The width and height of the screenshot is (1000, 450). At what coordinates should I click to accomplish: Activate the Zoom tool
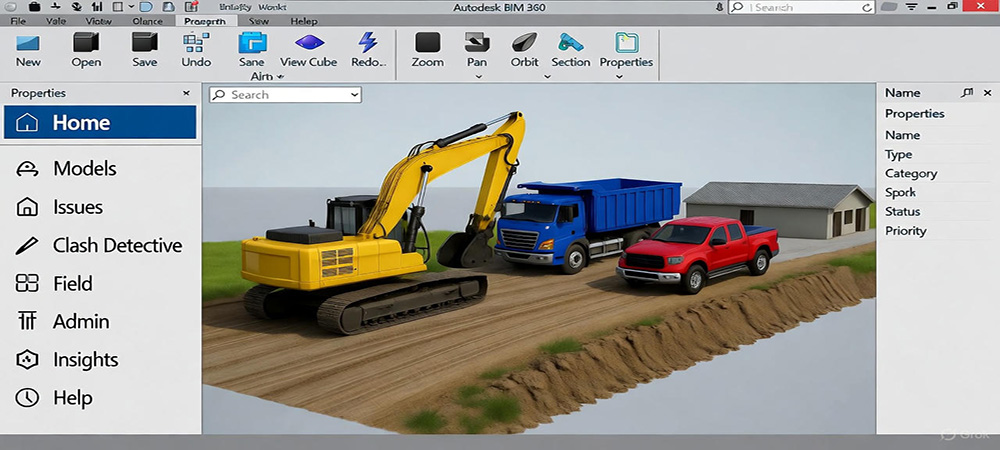pos(427,44)
